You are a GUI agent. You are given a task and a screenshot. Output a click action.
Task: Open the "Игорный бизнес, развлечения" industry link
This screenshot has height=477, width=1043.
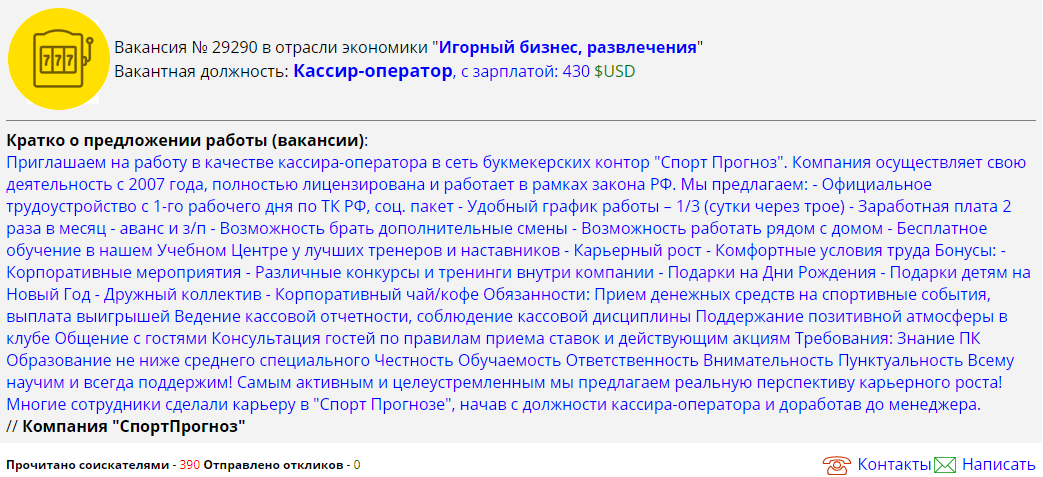568,47
